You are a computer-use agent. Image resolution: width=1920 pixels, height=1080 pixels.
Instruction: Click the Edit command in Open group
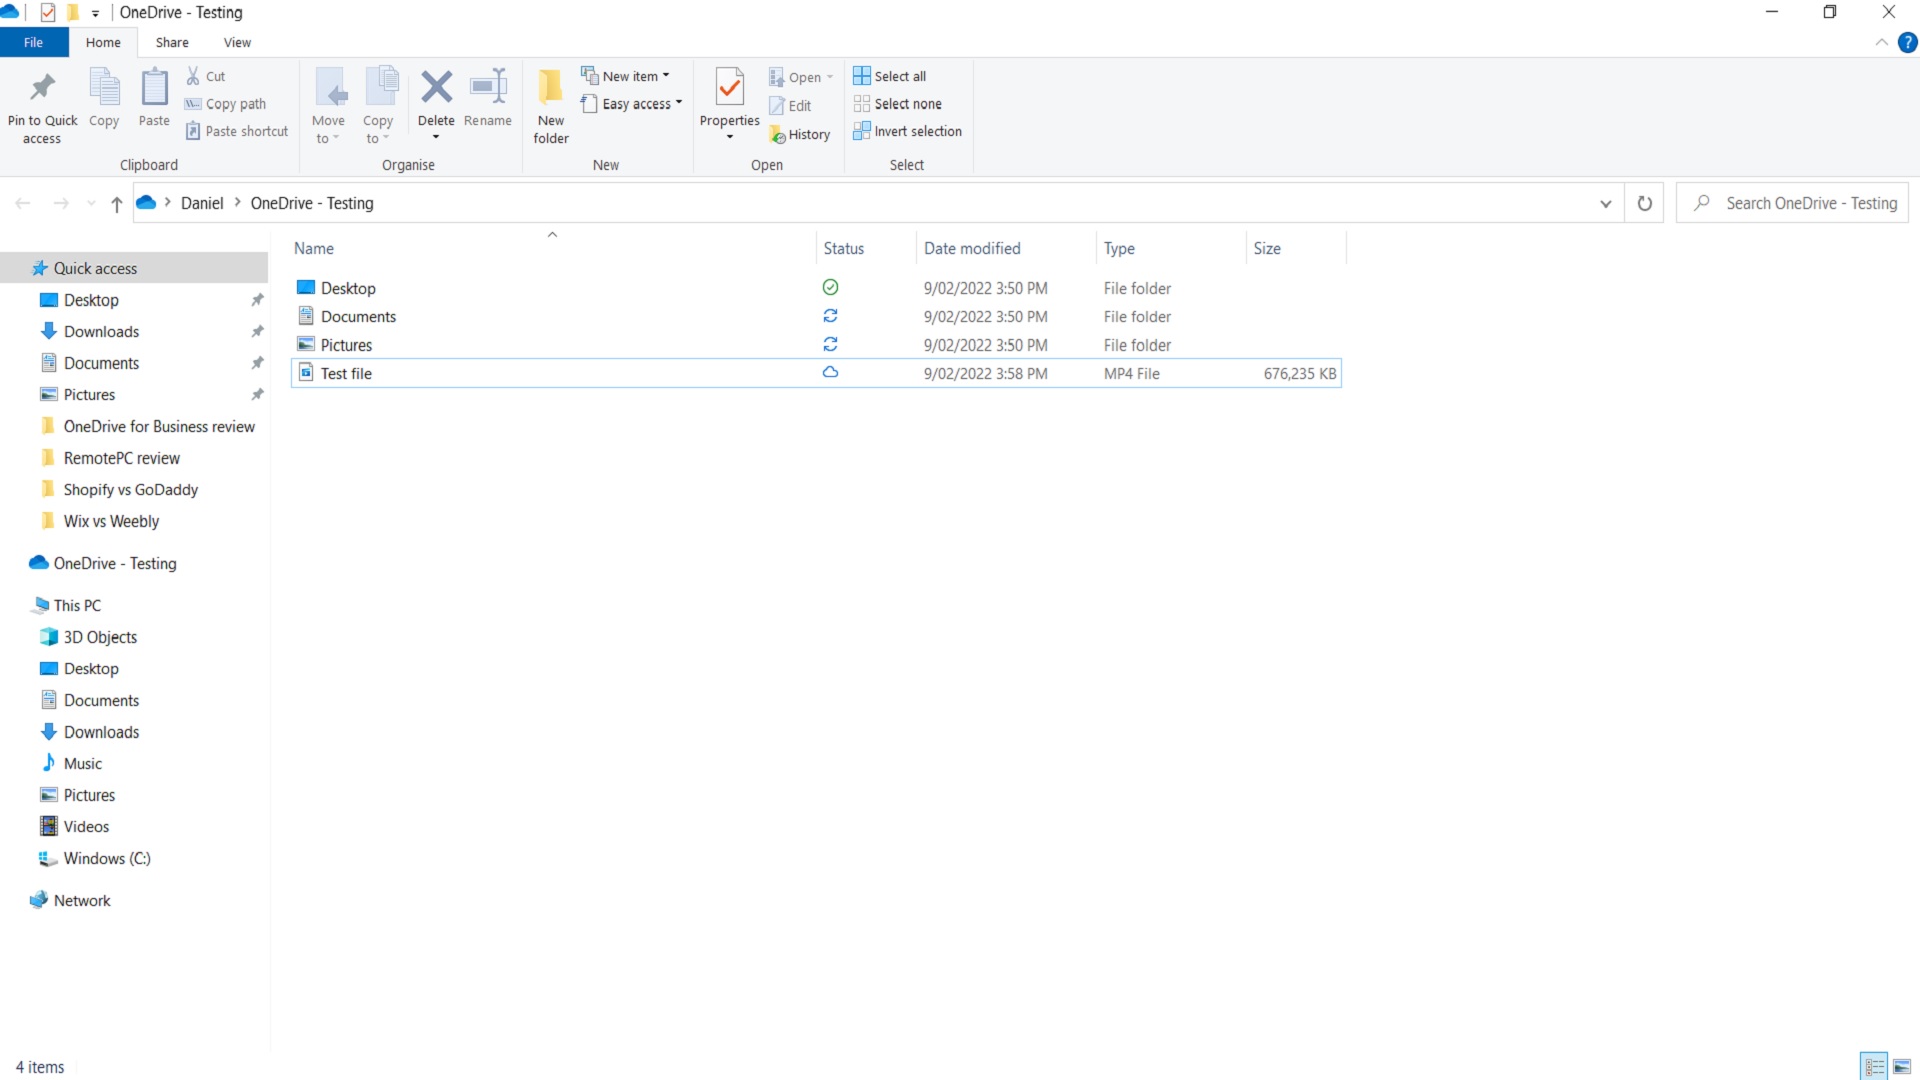tap(790, 105)
